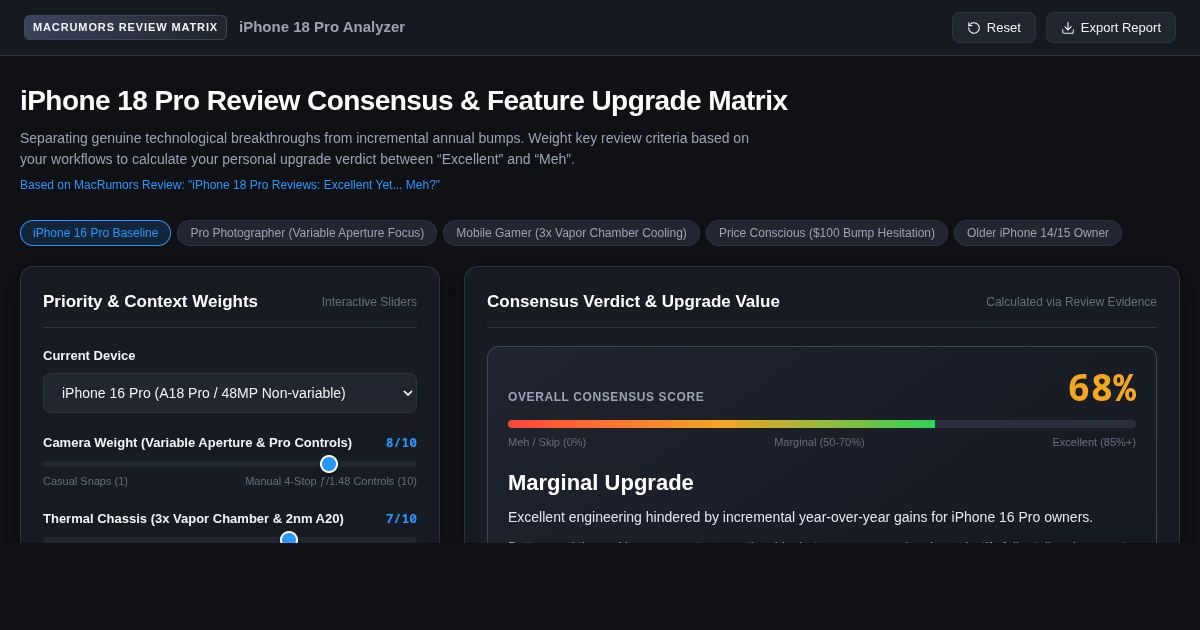Click the Interactive Sliders label
The height and width of the screenshot is (630, 1200).
[x=369, y=302]
